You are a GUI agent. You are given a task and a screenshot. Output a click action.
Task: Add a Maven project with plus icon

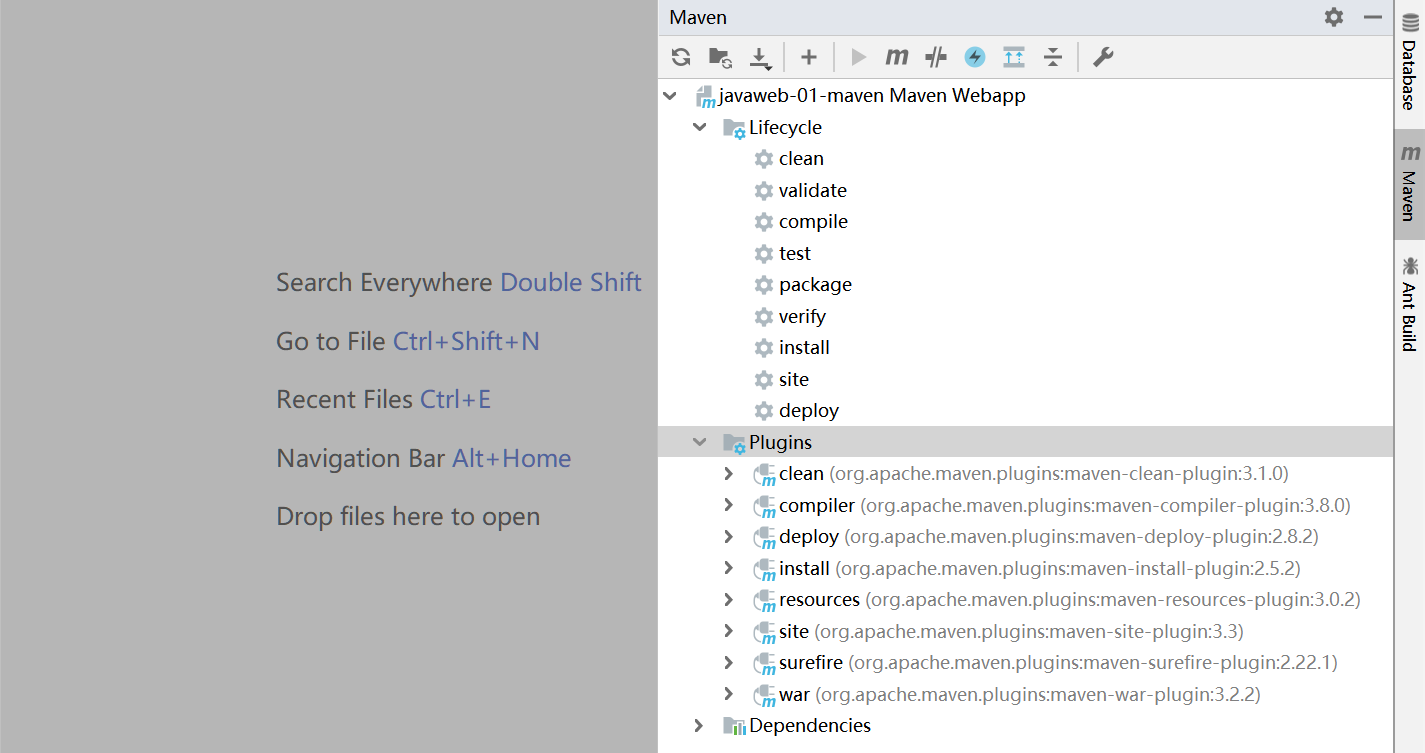[809, 57]
